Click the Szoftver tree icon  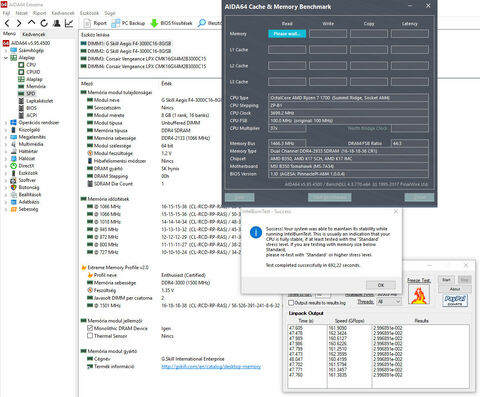(x=13, y=180)
